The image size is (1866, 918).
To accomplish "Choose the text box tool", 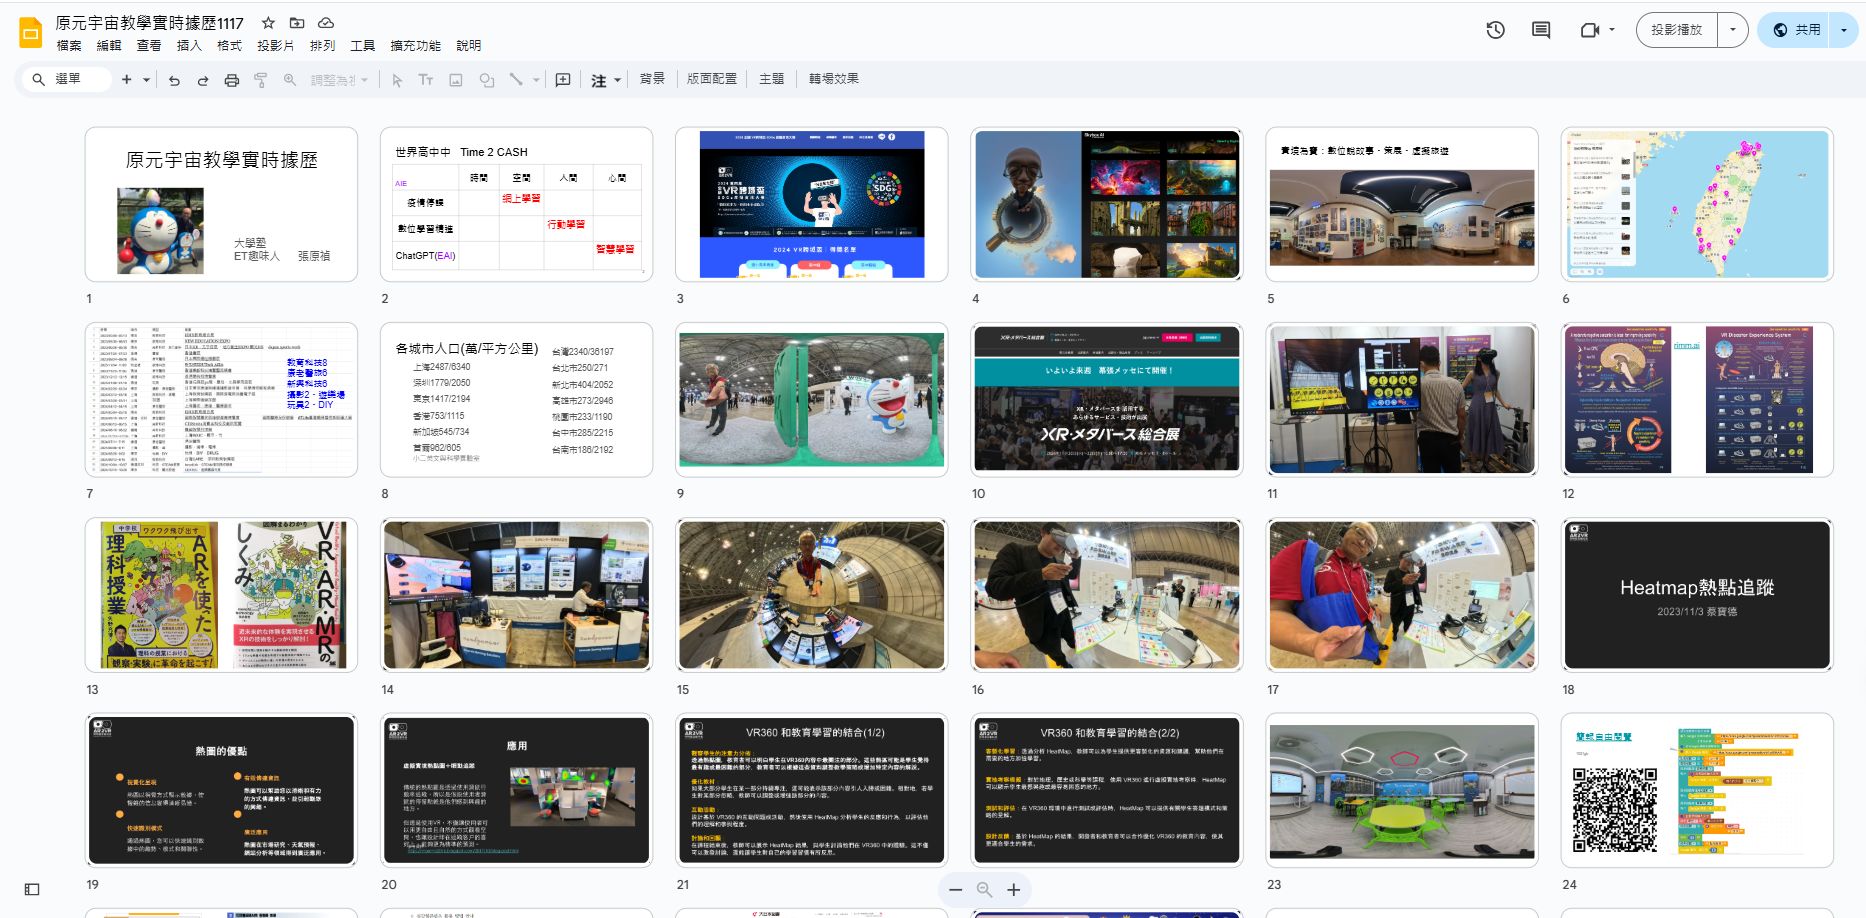I will 426,80.
